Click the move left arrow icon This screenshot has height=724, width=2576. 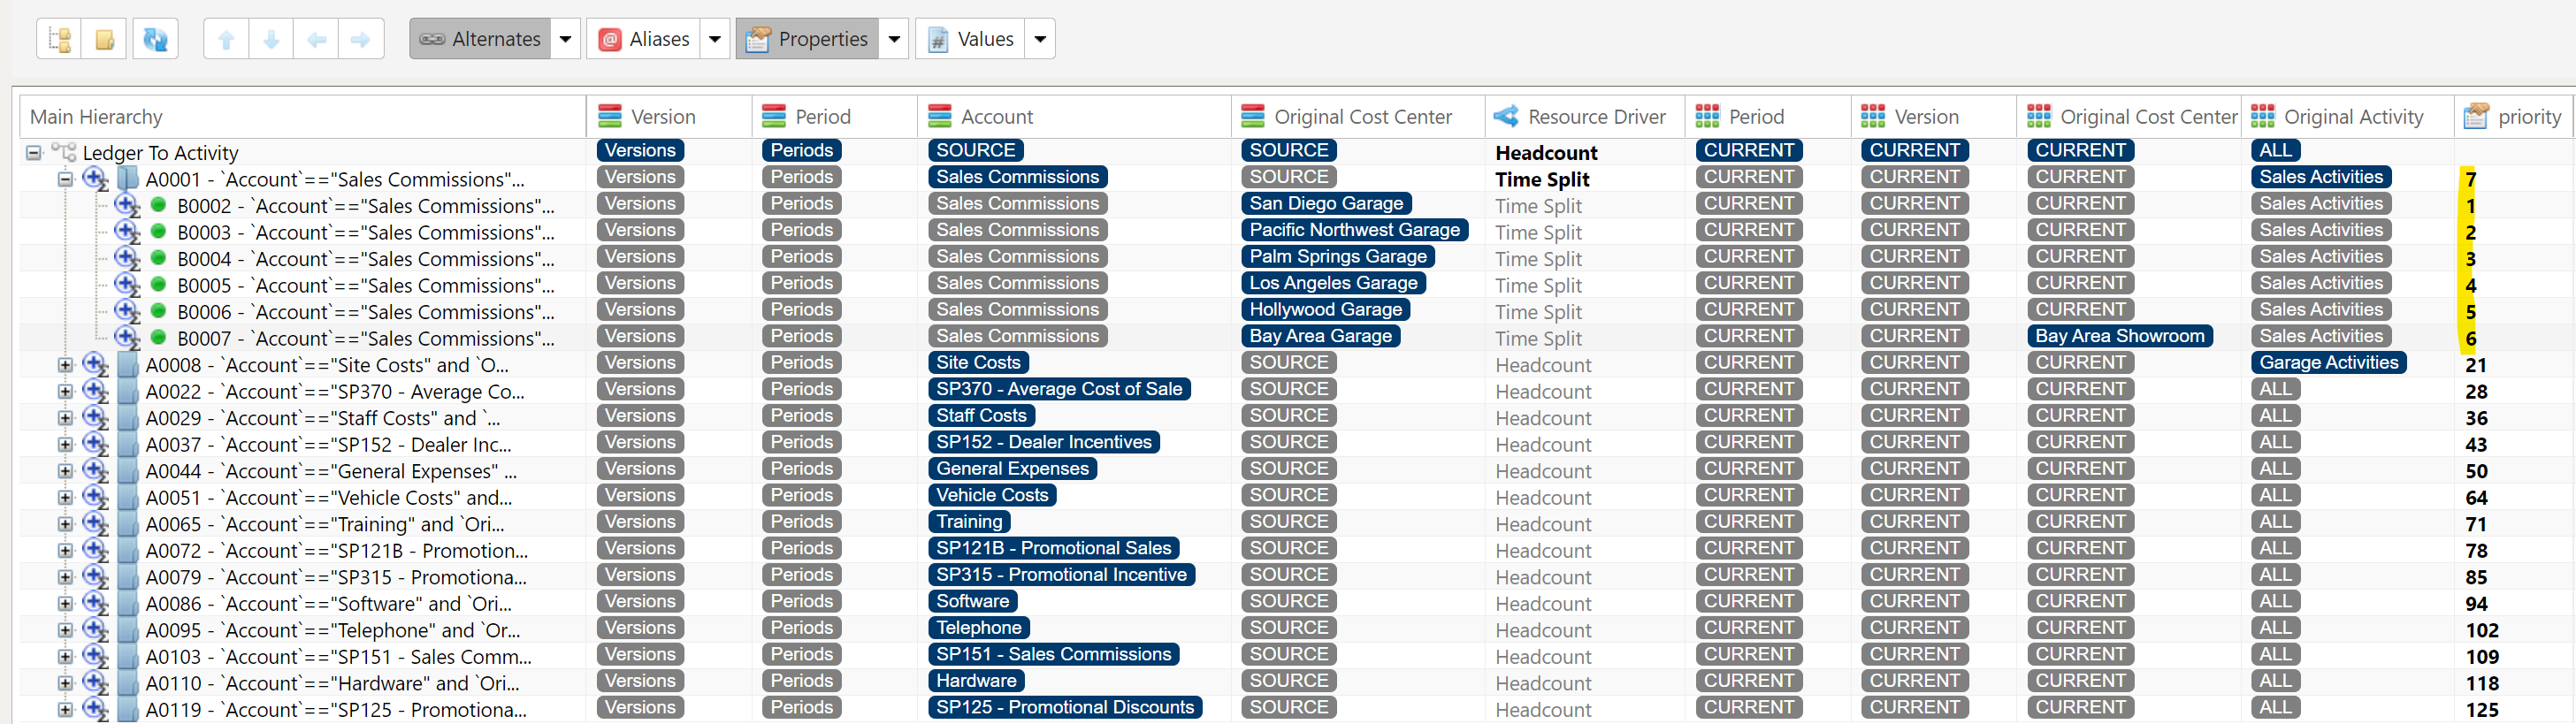point(316,39)
